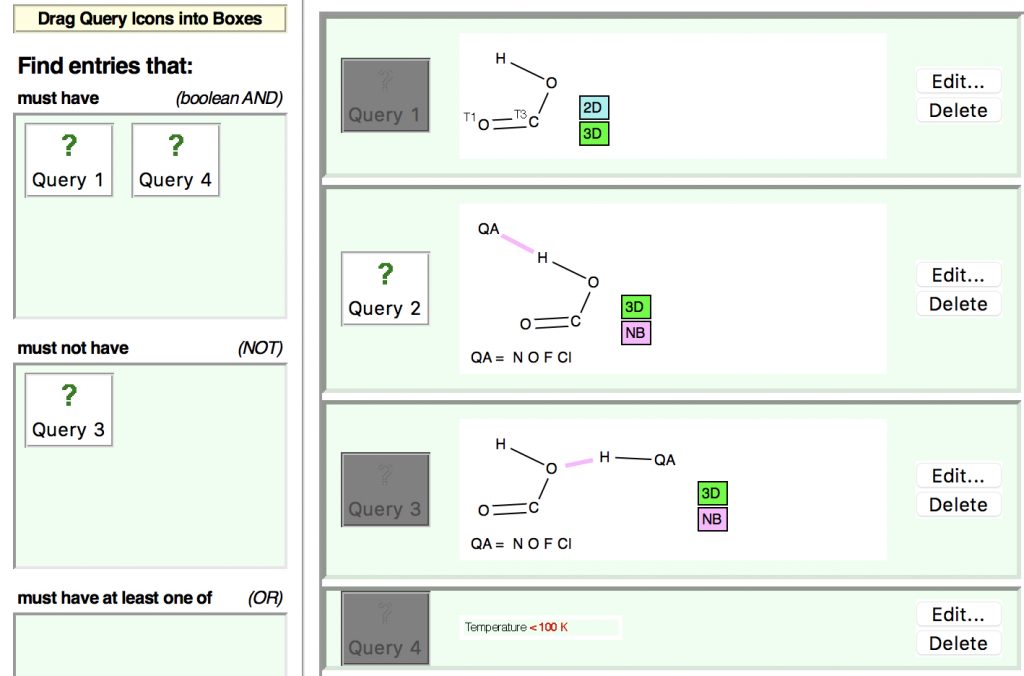Delete Query 2 from the list
1024x676 pixels.
(x=958, y=304)
